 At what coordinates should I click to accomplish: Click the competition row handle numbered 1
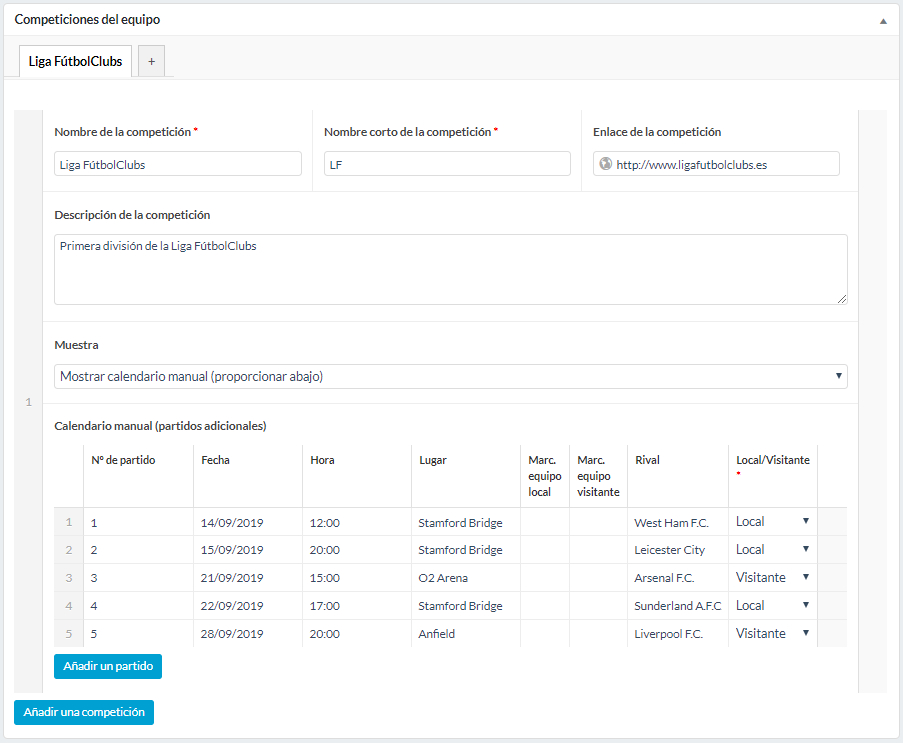[28, 401]
